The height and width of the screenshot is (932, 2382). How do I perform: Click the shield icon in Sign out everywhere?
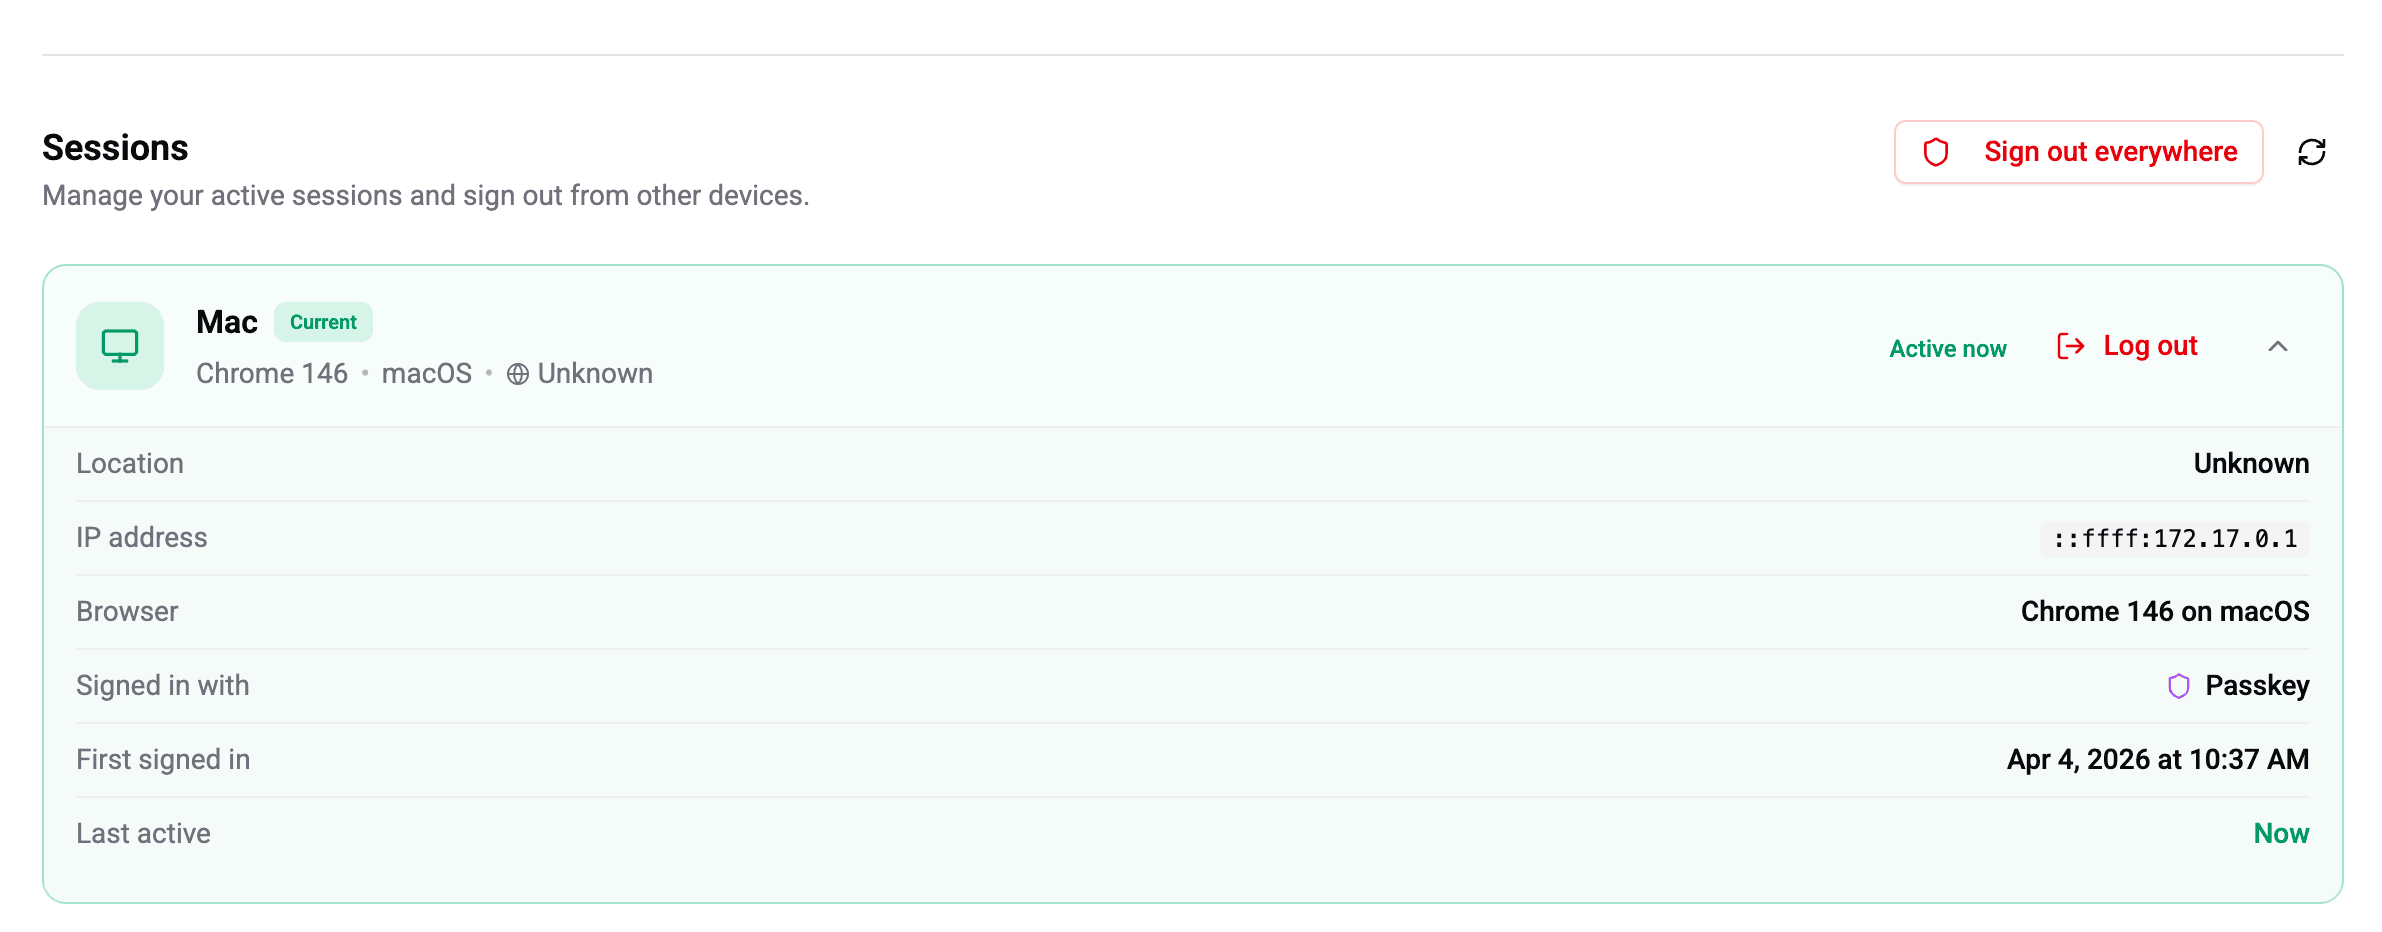tap(1936, 152)
